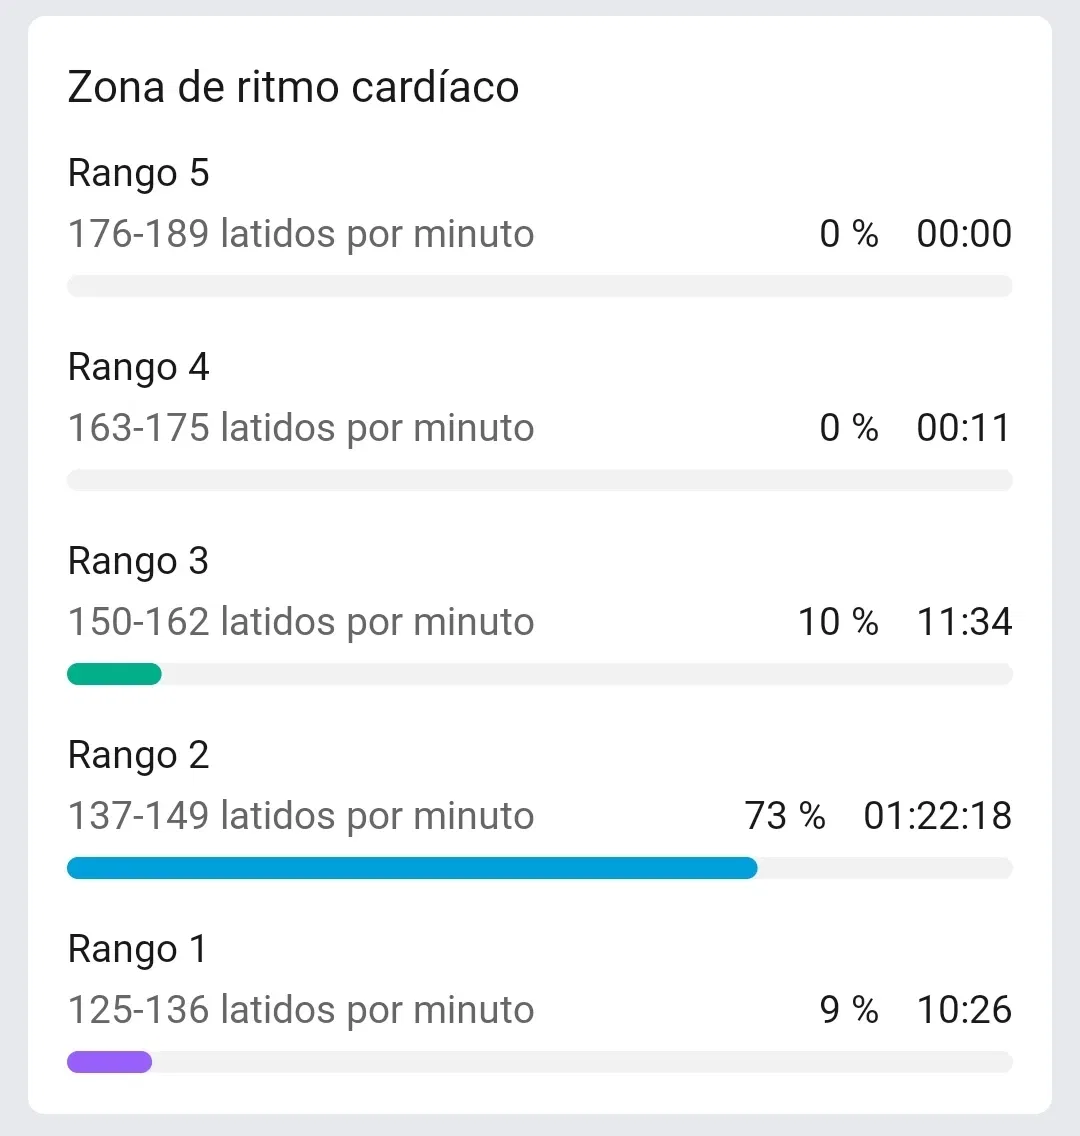The height and width of the screenshot is (1136, 1080).
Task: Click the Zona de ritmo cardíaco heading
Action: (293, 87)
